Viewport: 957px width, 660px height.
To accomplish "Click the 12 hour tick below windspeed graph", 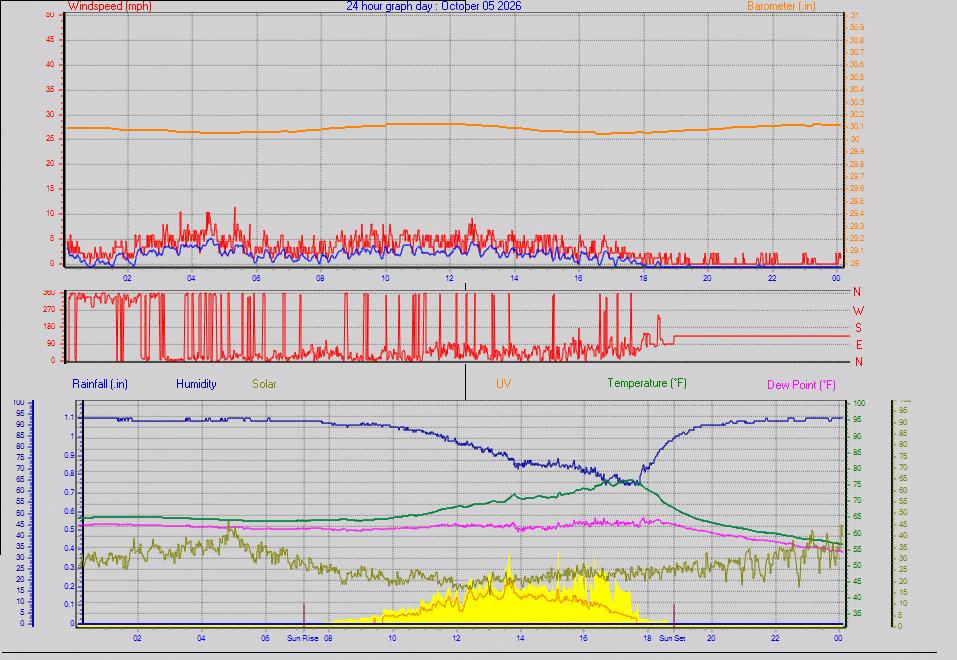I will point(450,278).
